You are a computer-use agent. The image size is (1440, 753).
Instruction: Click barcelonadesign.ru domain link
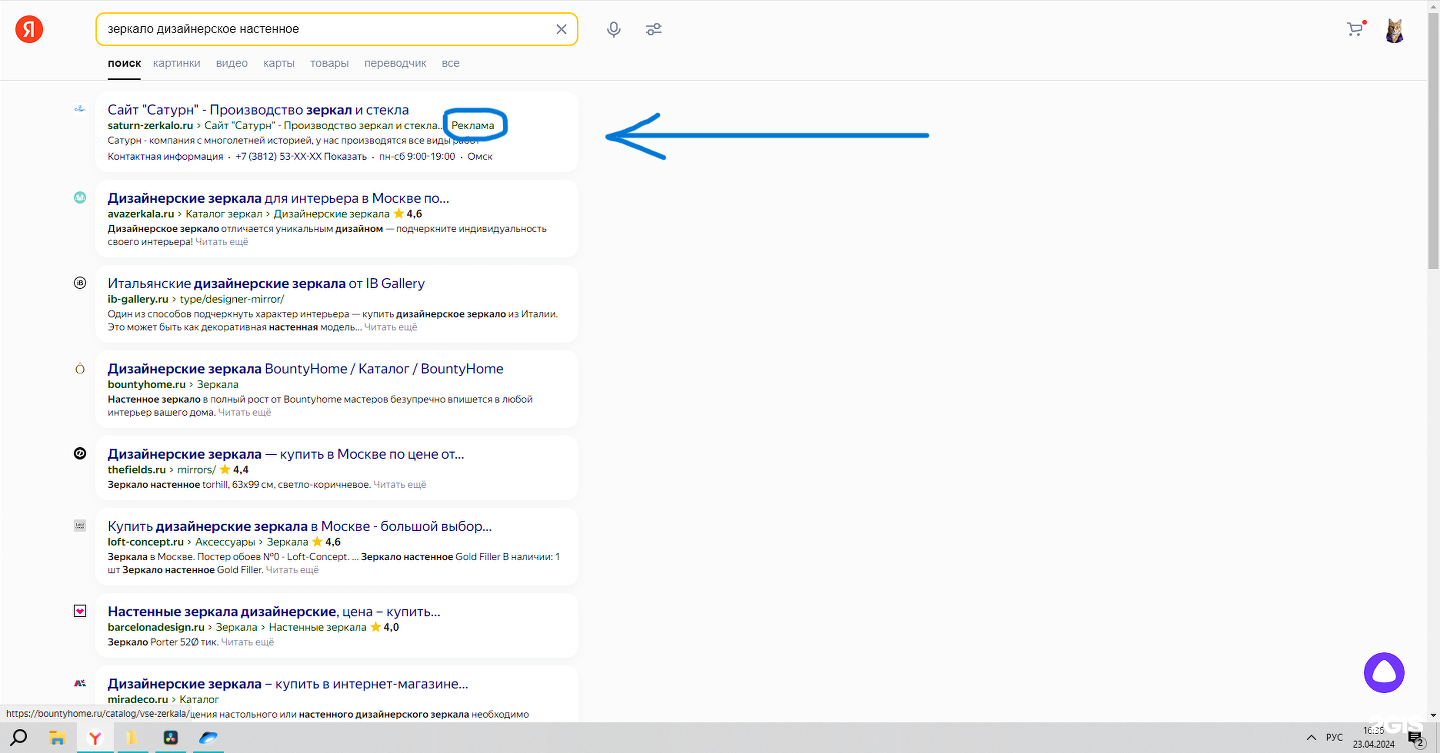(157, 627)
